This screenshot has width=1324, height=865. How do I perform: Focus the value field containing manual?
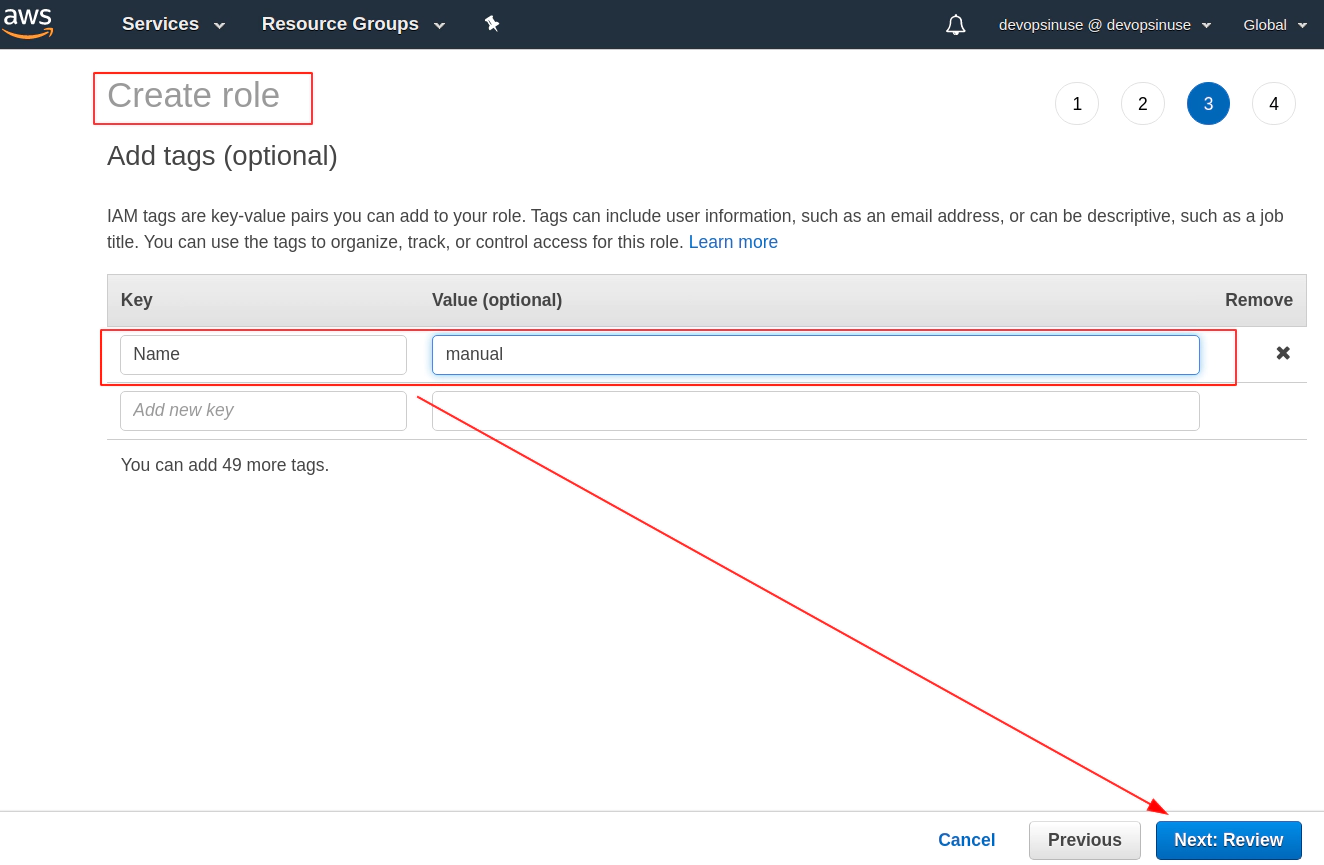816,355
